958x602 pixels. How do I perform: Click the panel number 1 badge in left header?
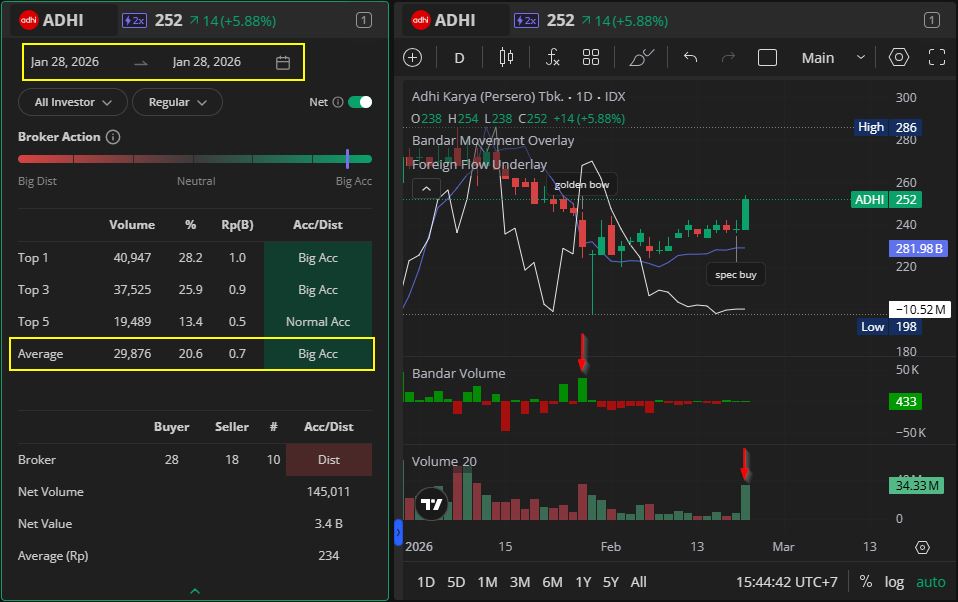coord(364,20)
